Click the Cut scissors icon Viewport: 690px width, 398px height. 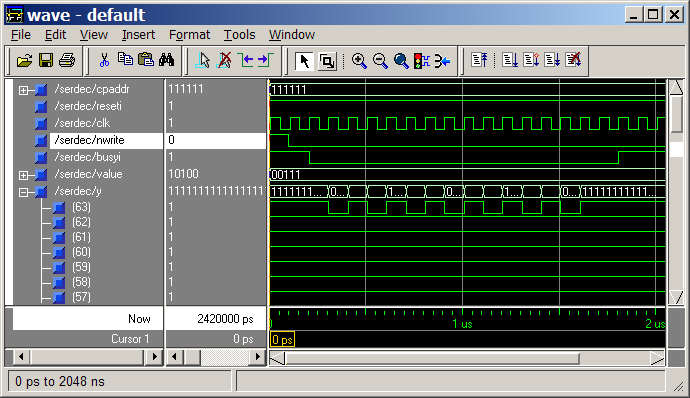point(104,60)
